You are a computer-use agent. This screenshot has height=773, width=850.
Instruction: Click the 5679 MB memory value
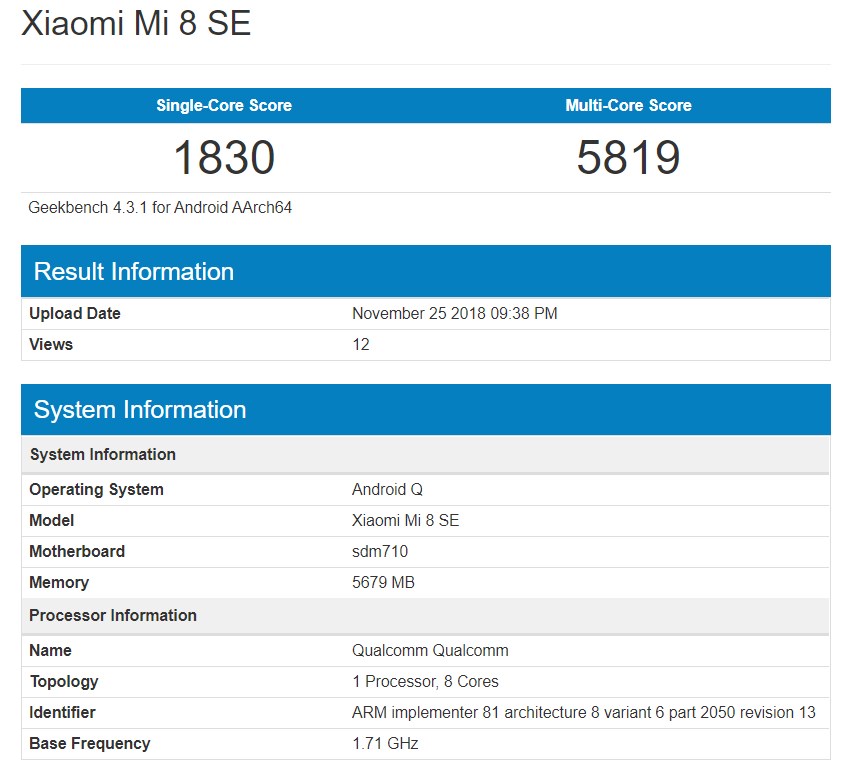[383, 582]
